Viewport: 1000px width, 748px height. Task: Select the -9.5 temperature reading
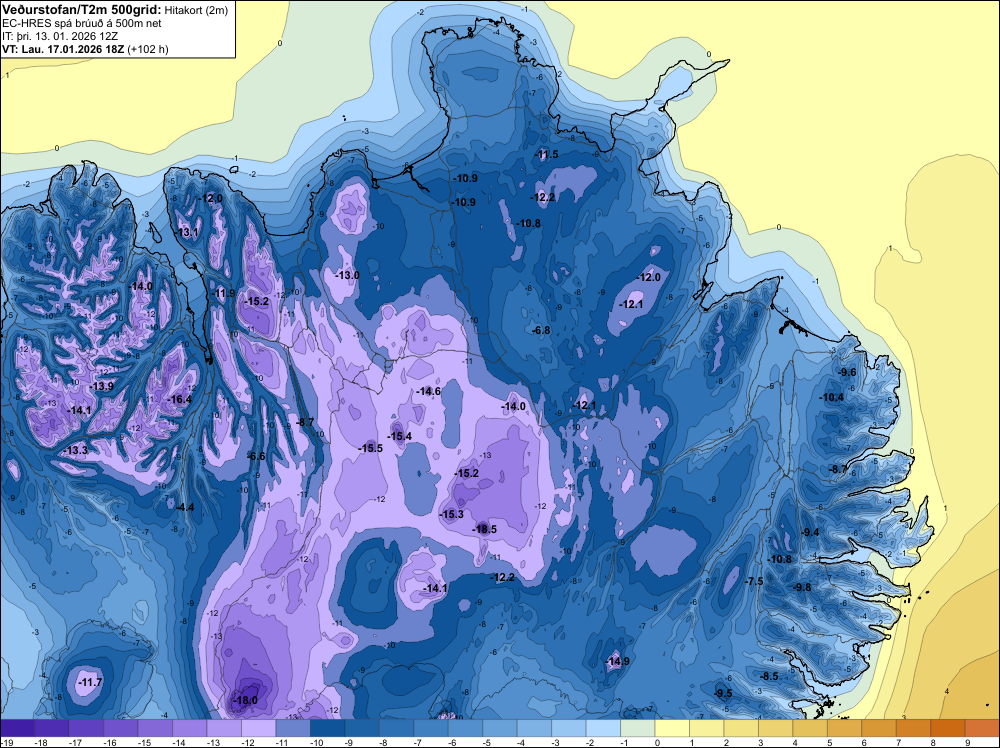pos(723,694)
